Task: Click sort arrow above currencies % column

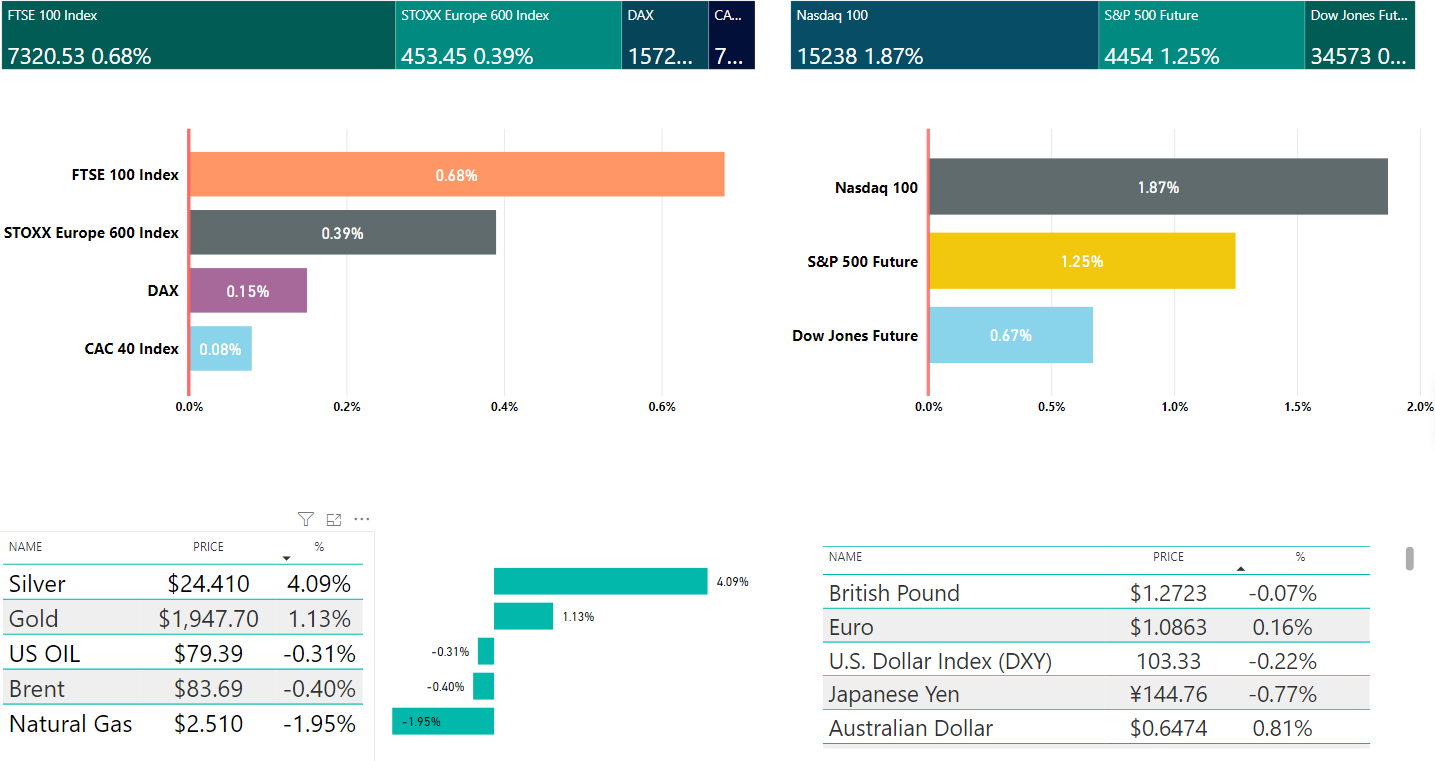Action: [1240, 568]
